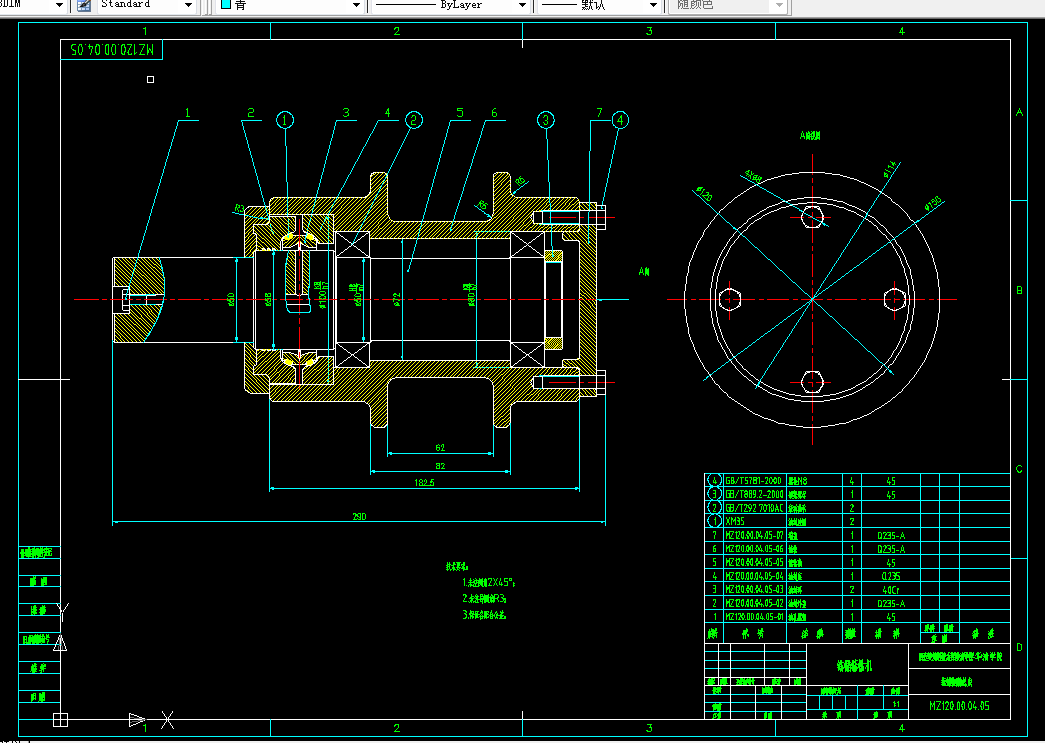The height and width of the screenshot is (743, 1045).
Task: Select leader label 5 above the section view
Action: tap(460, 113)
